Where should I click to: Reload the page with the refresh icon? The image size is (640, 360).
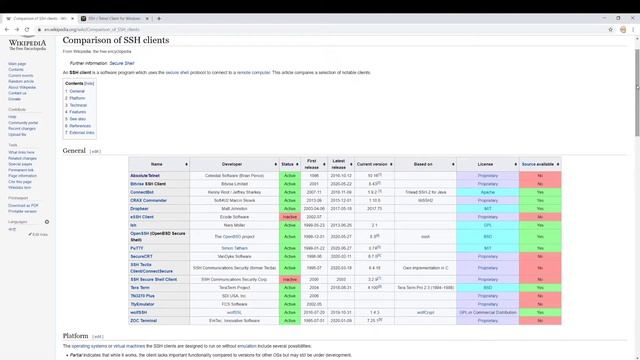(x=27, y=29)
